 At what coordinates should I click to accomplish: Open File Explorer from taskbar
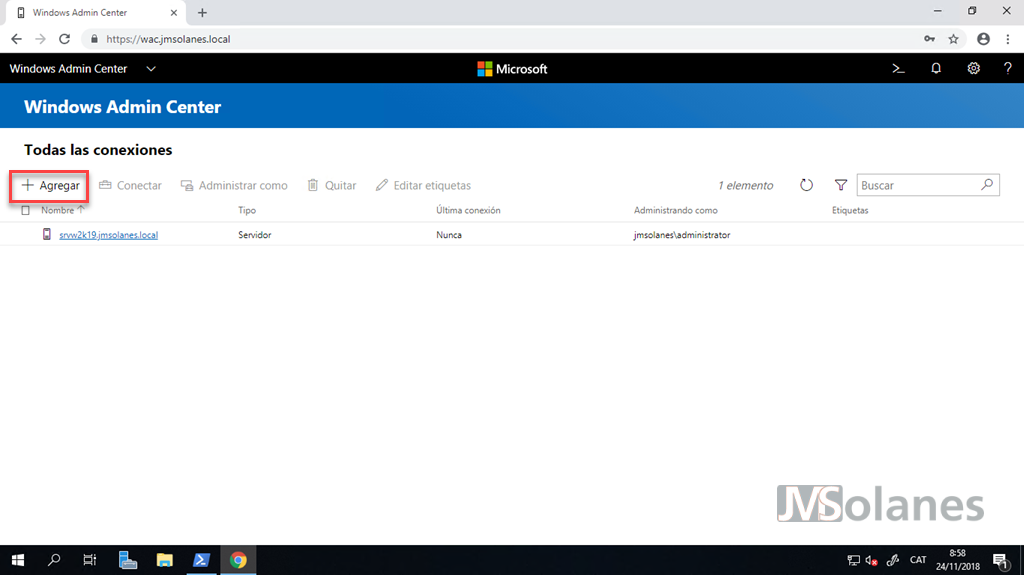(x=165, y=560)
